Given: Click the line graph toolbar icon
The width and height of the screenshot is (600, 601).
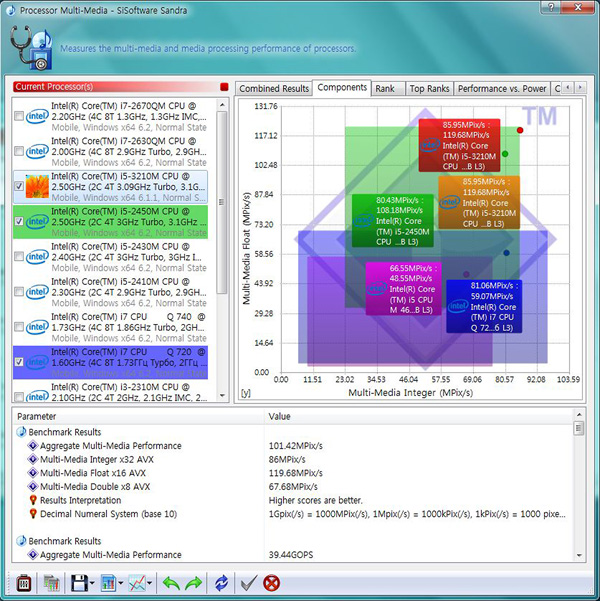Looking at the screenshot, I should point(135,582).
